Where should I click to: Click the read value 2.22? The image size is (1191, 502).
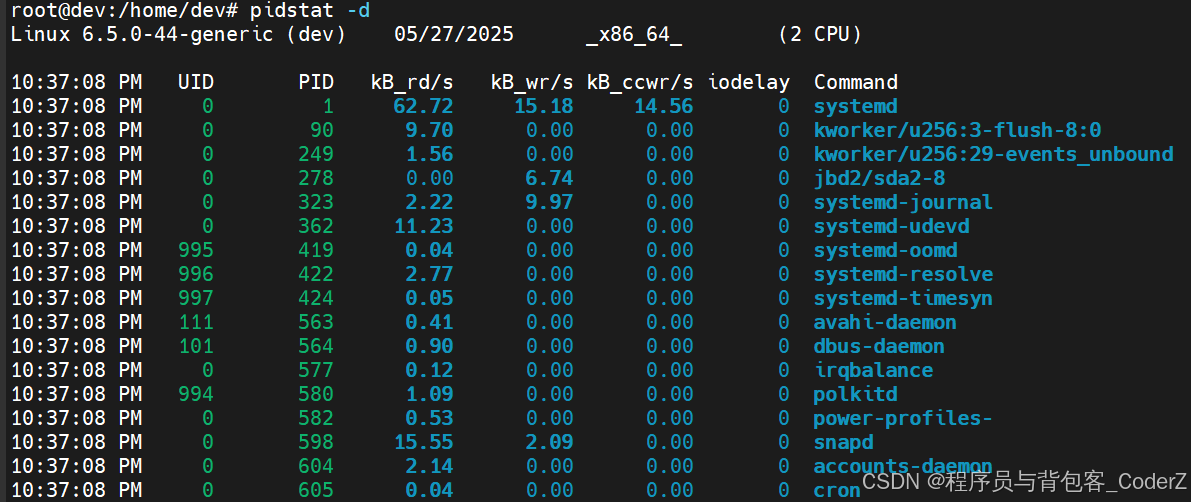(429, 202)
